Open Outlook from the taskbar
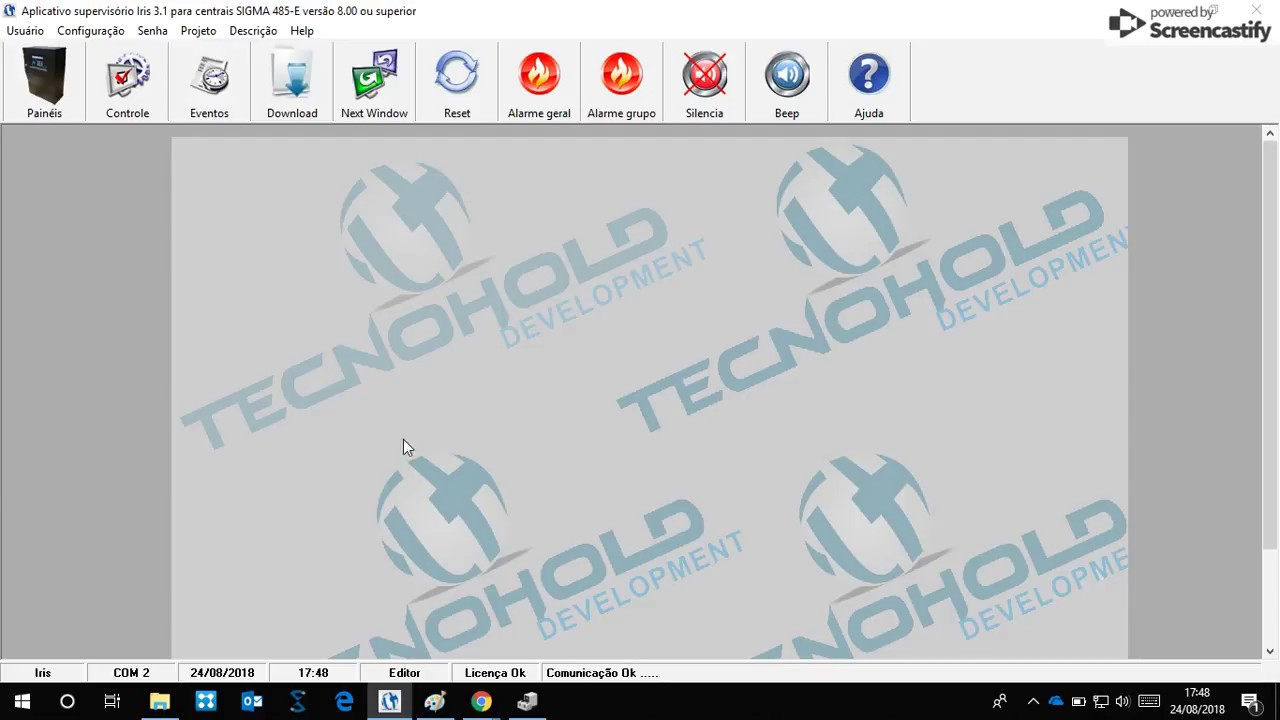Screen dimensions: 1280x720 [252, 702]
